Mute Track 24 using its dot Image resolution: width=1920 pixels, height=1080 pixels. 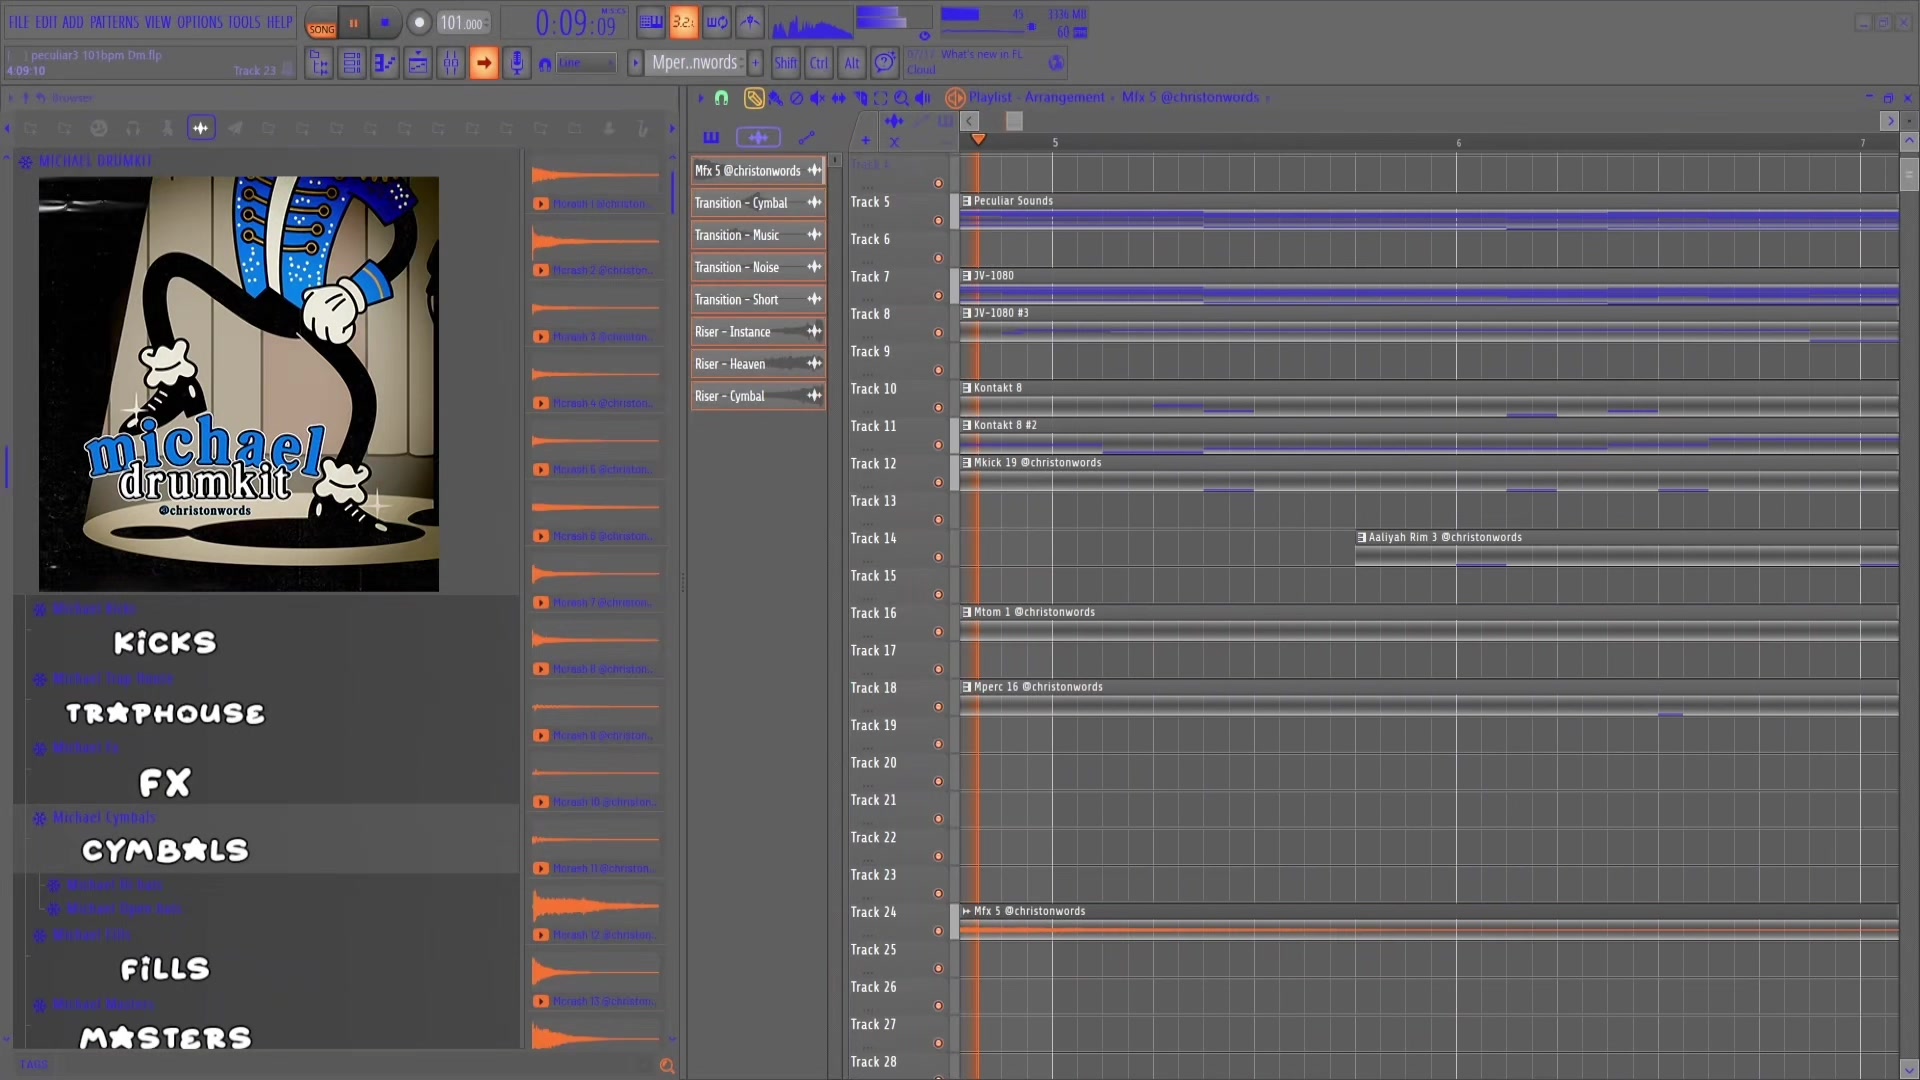938,931
